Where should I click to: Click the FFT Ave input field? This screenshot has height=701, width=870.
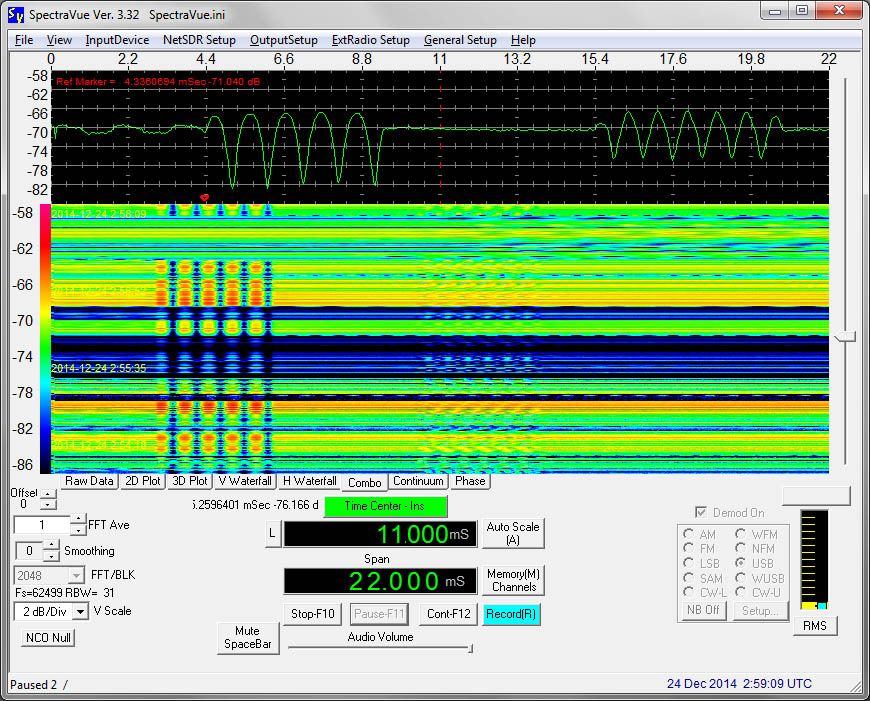[x=42, y=525]
